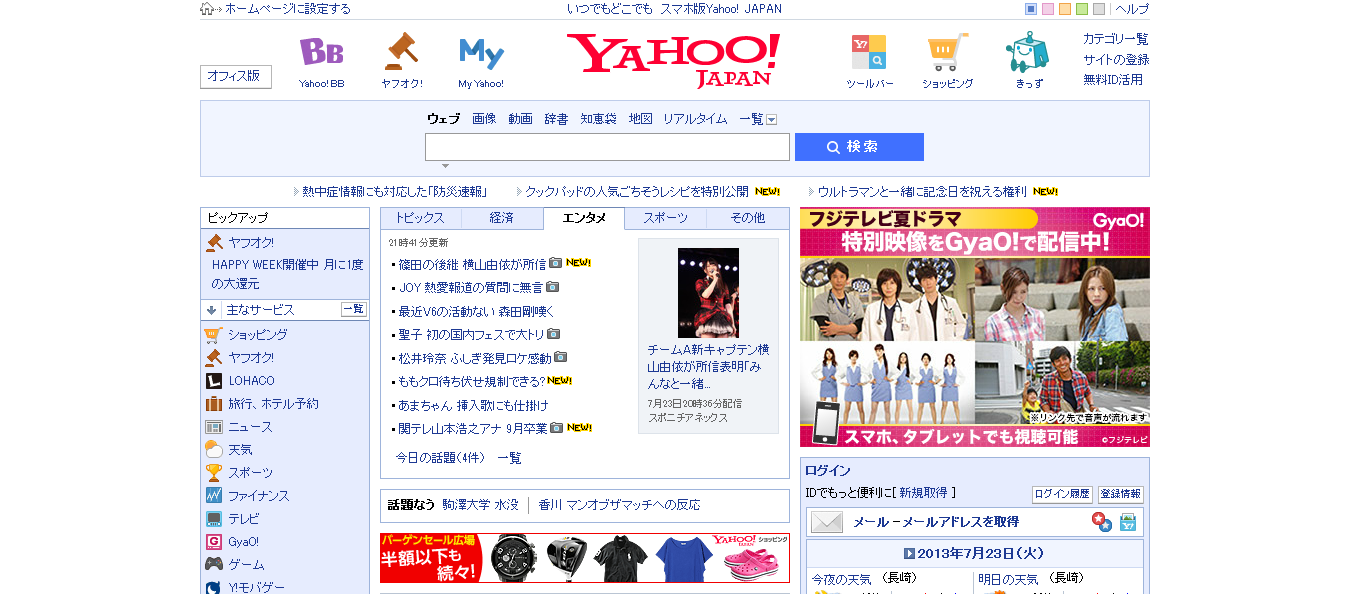Click the ログイン履歴 button

click(x=1062, y=494)
